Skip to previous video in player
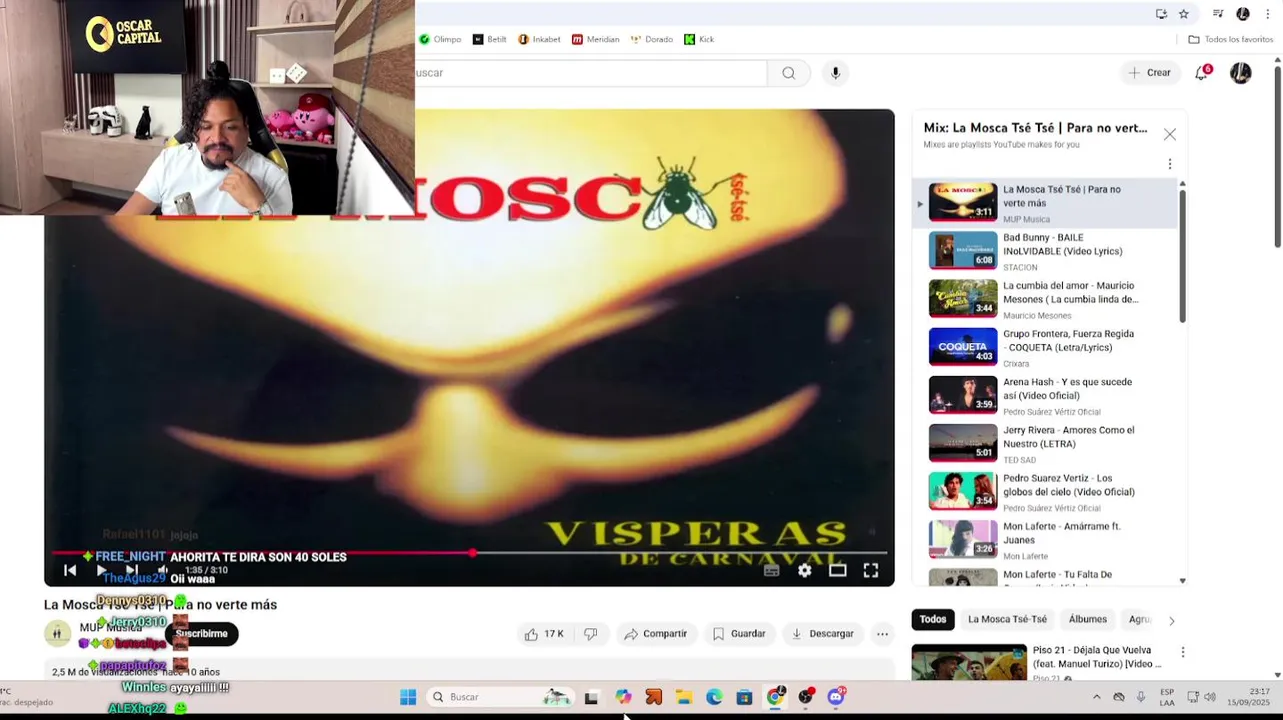Image resolution: width=1283 pixels, height=720 pixels. [x=70, y=570]
